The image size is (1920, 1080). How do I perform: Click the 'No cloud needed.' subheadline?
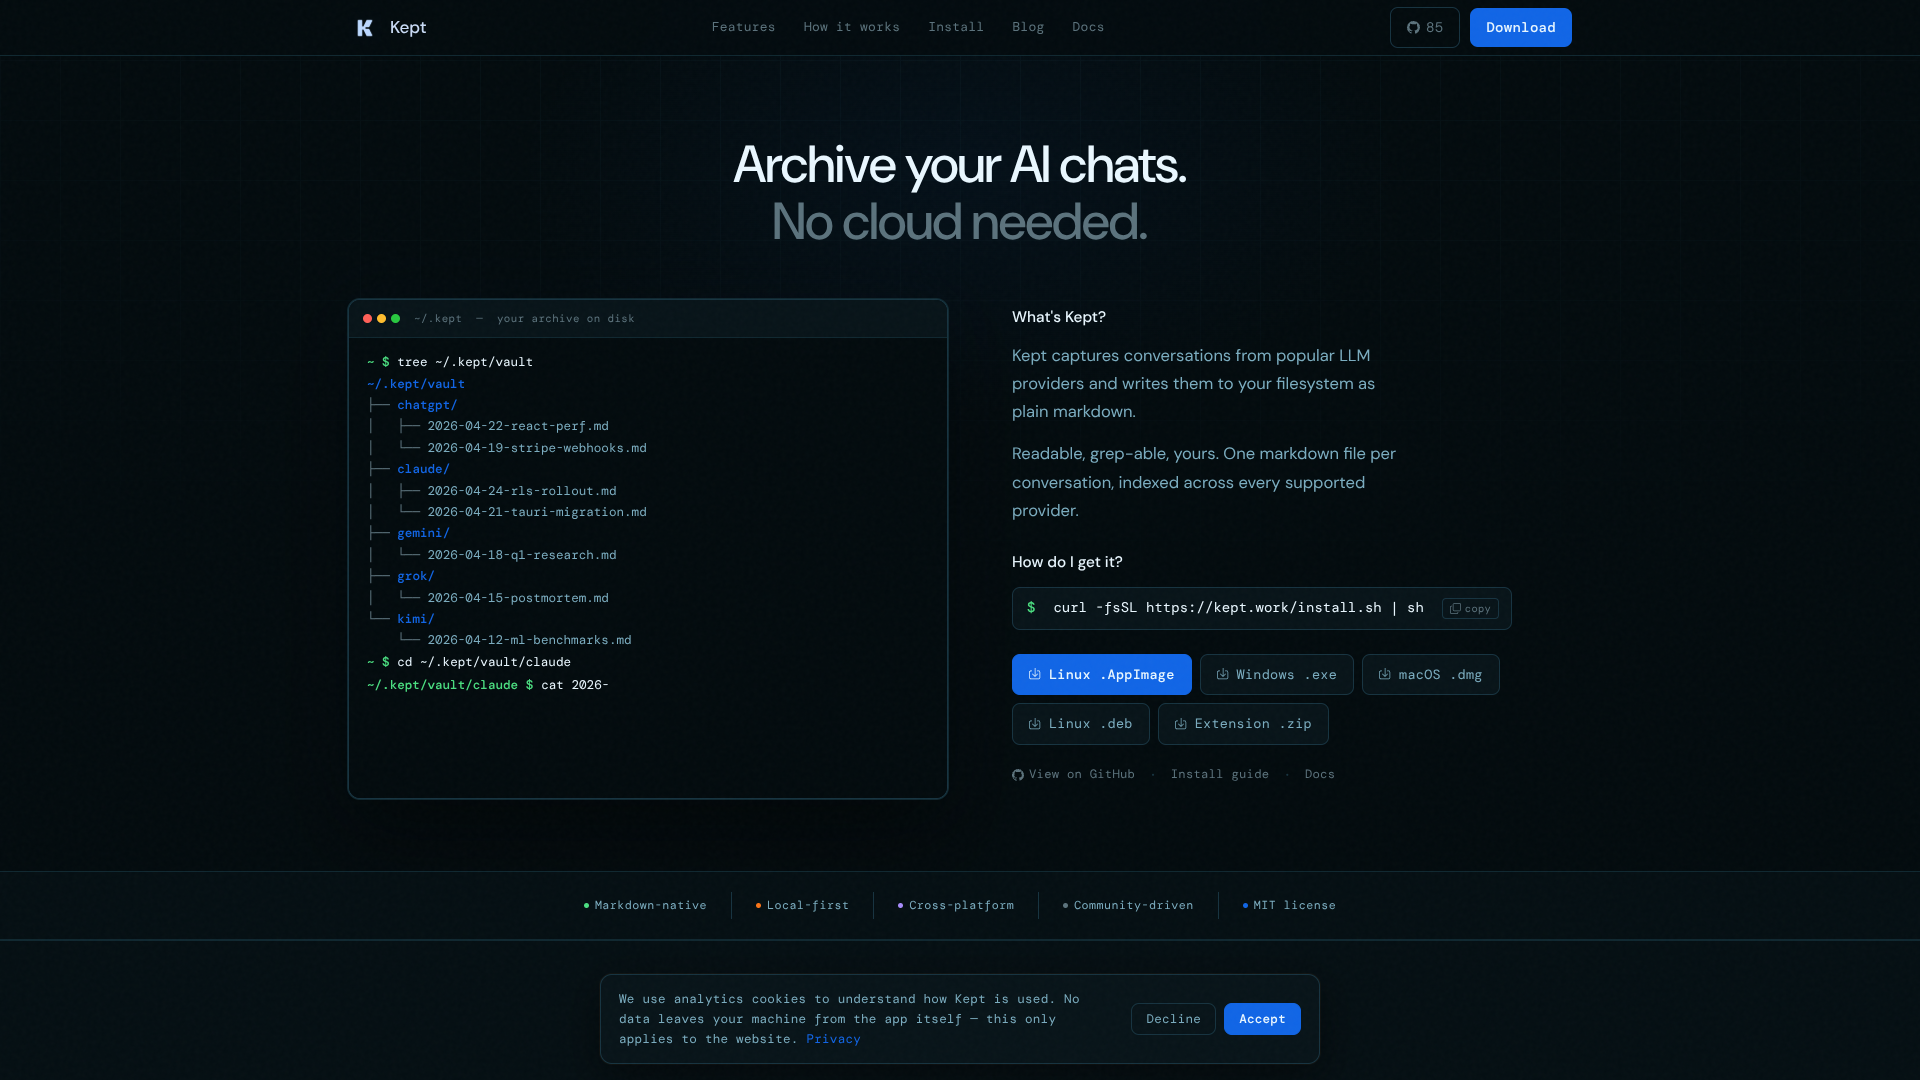click(960, 222)
